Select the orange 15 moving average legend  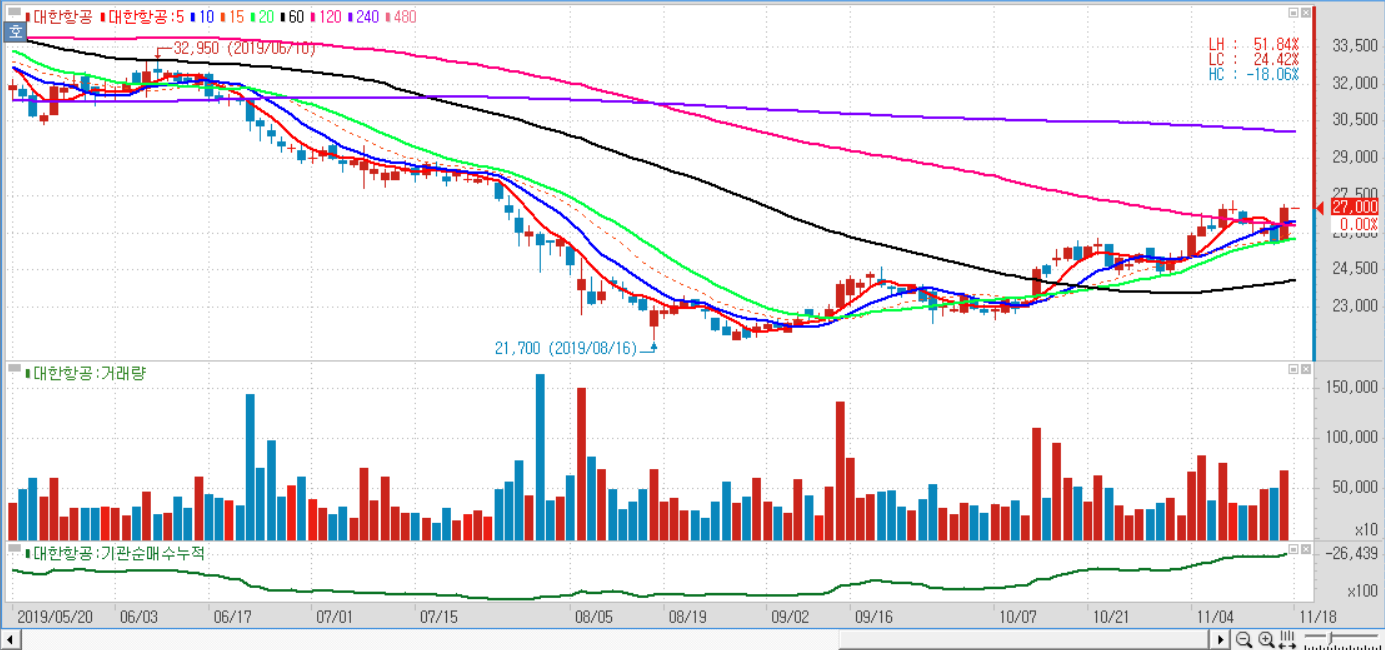[x=232, y=17]
